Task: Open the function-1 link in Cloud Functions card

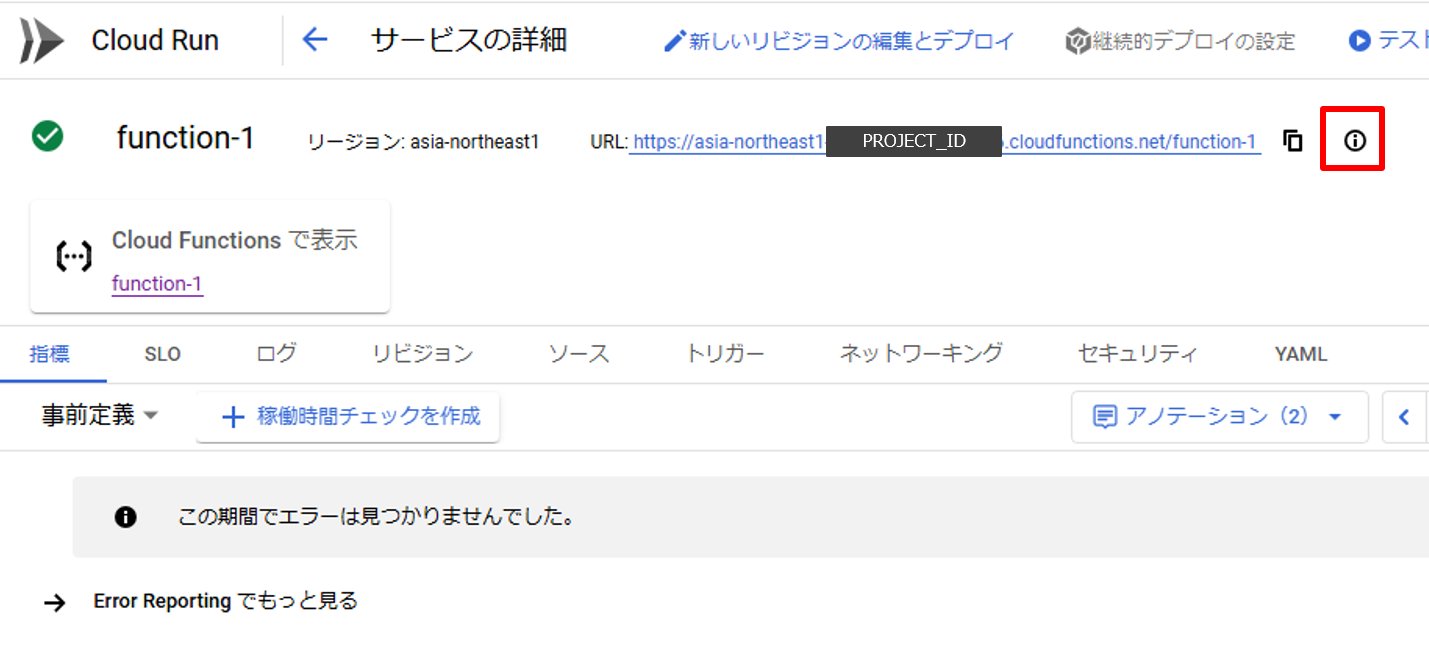Action: click(157, 284)
